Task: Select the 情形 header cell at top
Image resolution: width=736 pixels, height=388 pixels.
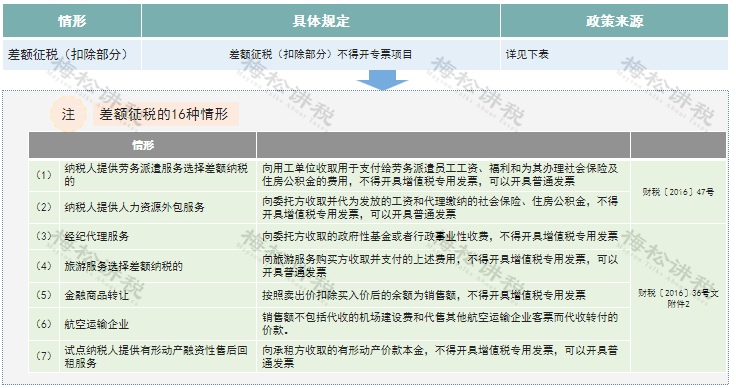Action: click(72, 21)
